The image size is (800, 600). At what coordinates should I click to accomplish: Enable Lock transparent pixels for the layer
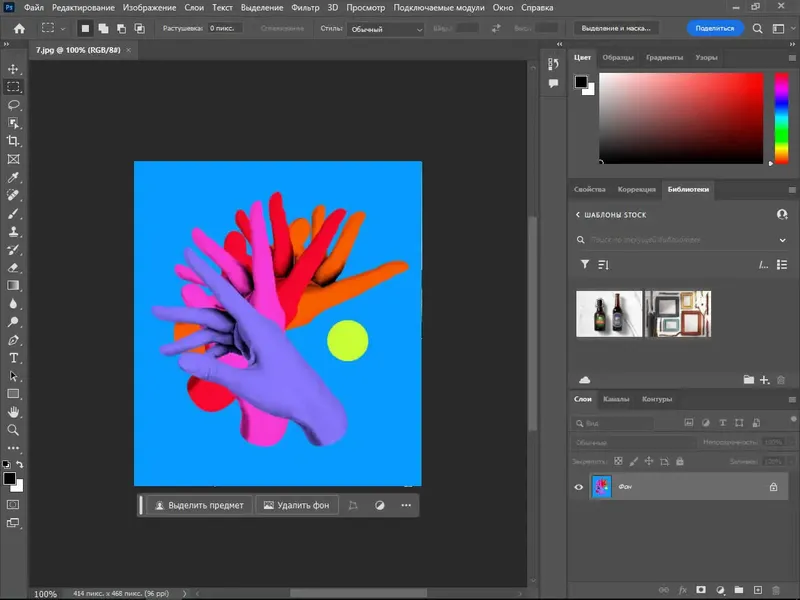coord(618,460)
